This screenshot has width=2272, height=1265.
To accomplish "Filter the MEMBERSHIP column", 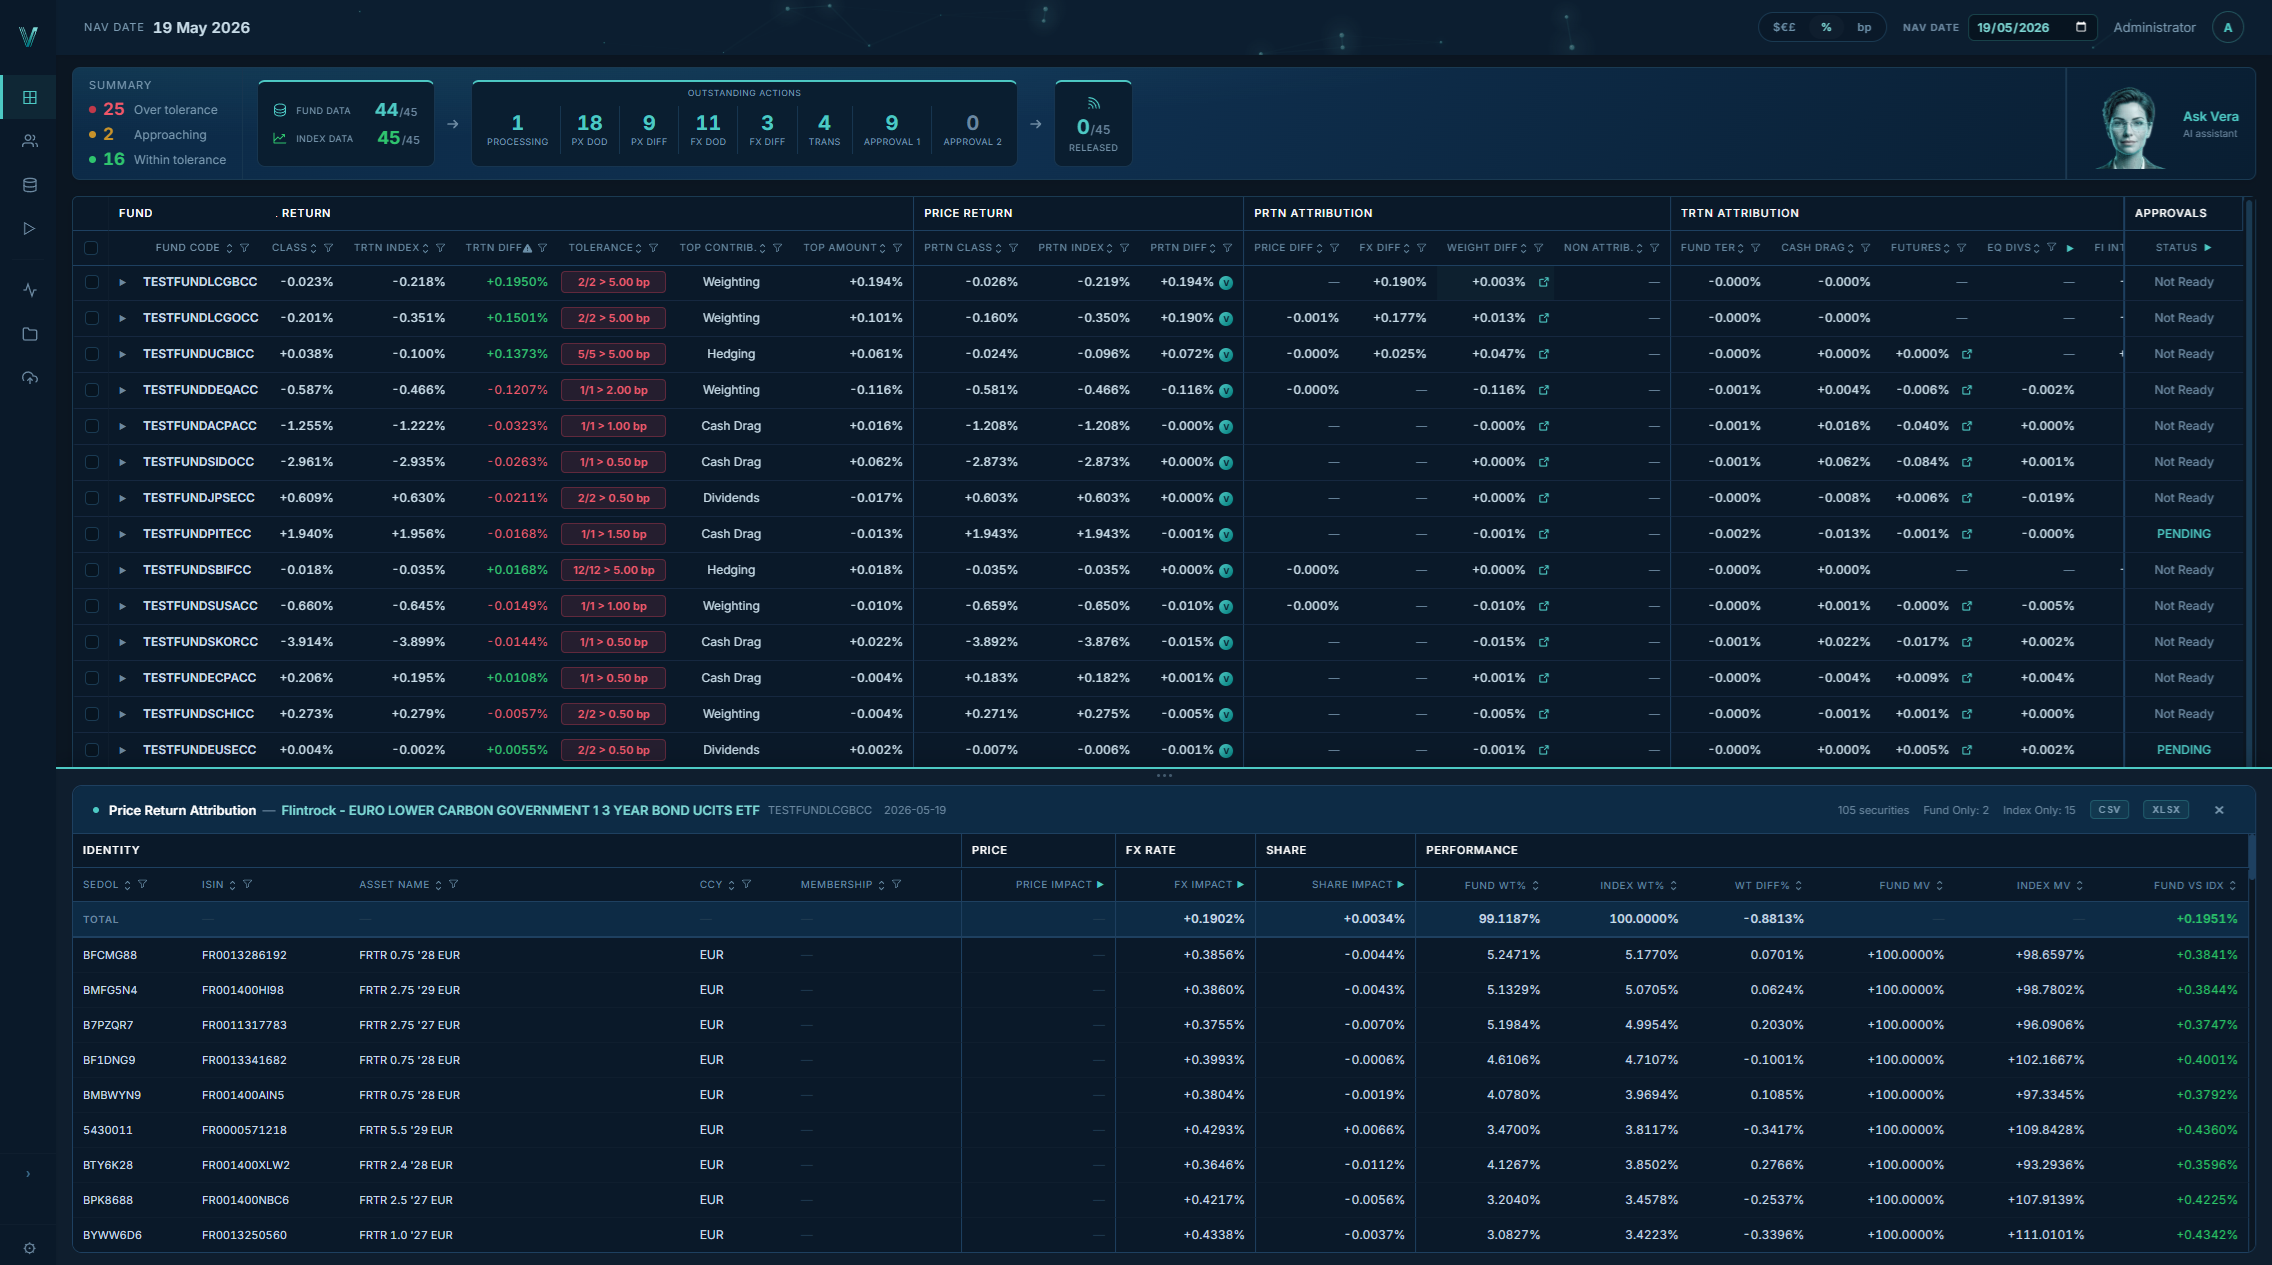I will coord(897,884).
